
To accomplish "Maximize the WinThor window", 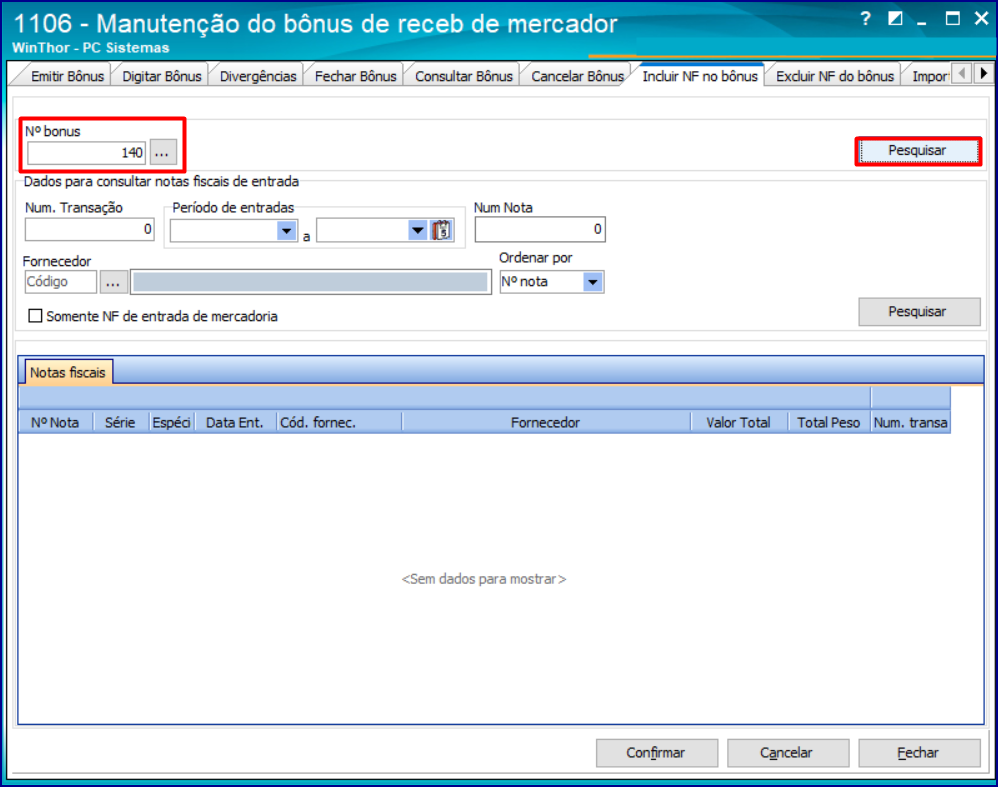I will tap(952, 19).
